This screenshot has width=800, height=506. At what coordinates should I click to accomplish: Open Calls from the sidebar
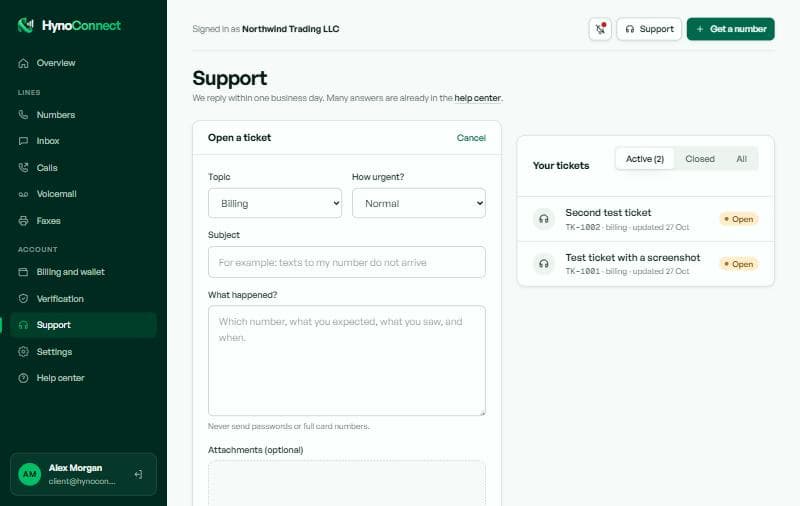(83, 167)
